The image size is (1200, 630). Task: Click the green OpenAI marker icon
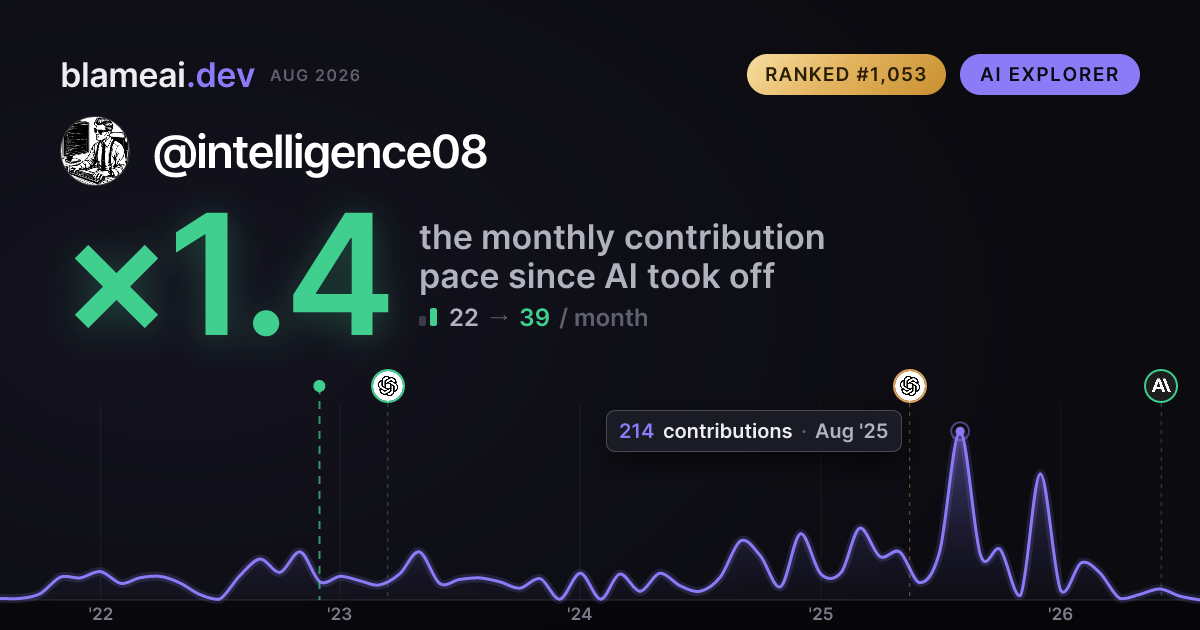pyautogui.click(x=388, y=385)
